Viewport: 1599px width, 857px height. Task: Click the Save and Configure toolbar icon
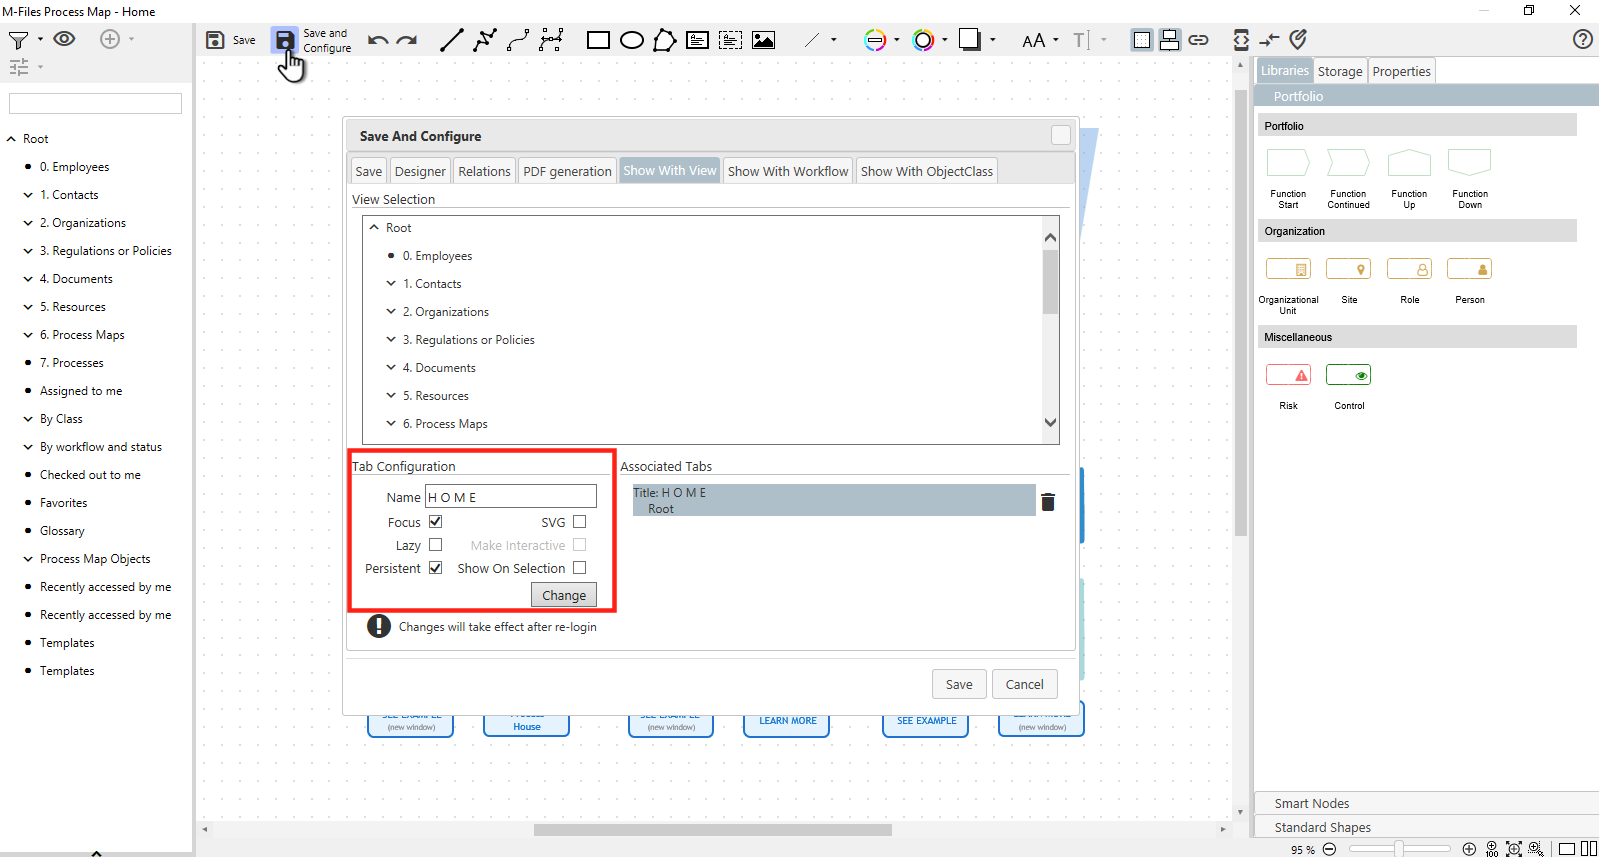point(285,40)
